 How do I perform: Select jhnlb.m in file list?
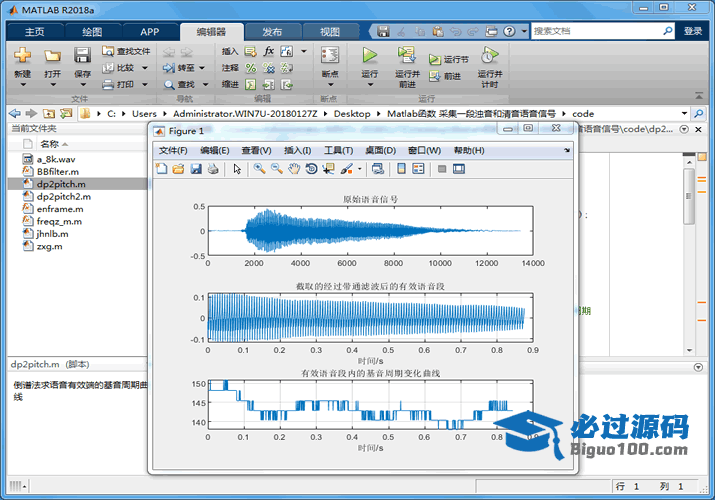pyautogui.click(x=52, y=234)
